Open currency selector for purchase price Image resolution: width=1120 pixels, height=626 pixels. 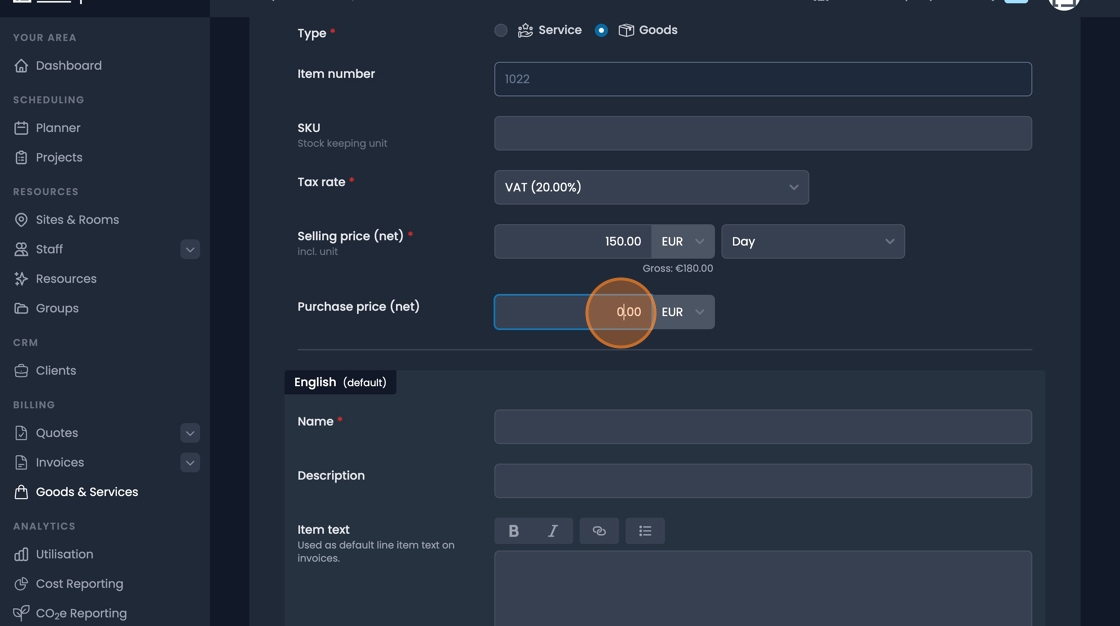(x=683, y=311)
